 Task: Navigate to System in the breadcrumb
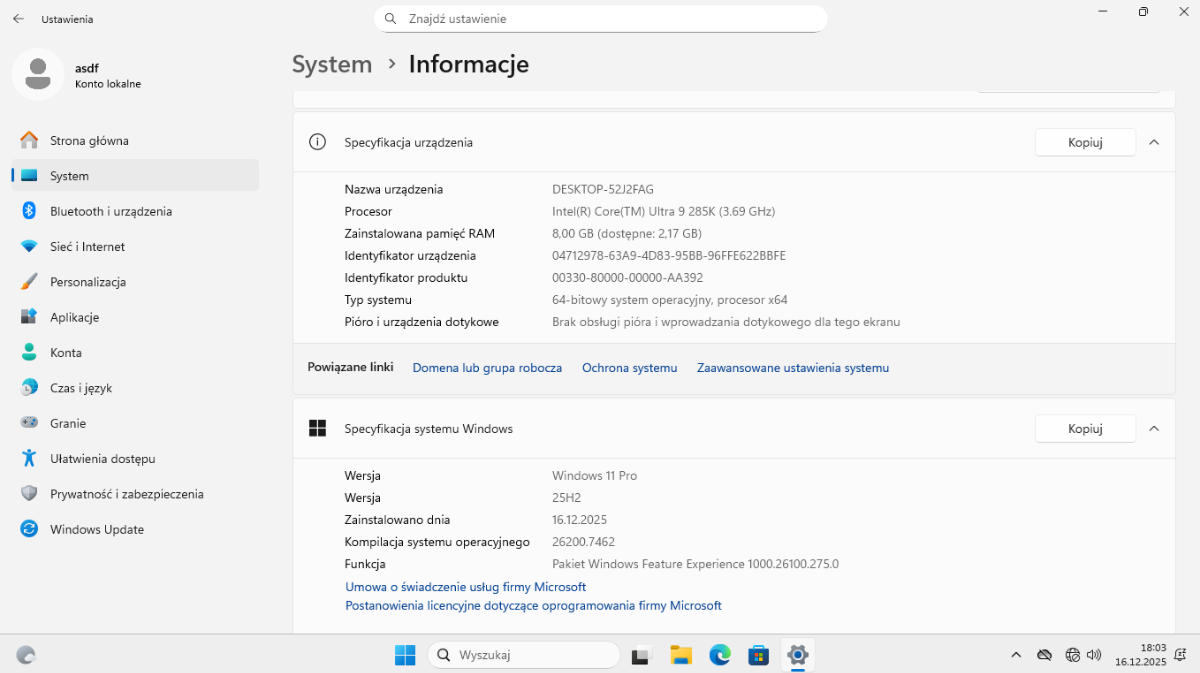332,64
